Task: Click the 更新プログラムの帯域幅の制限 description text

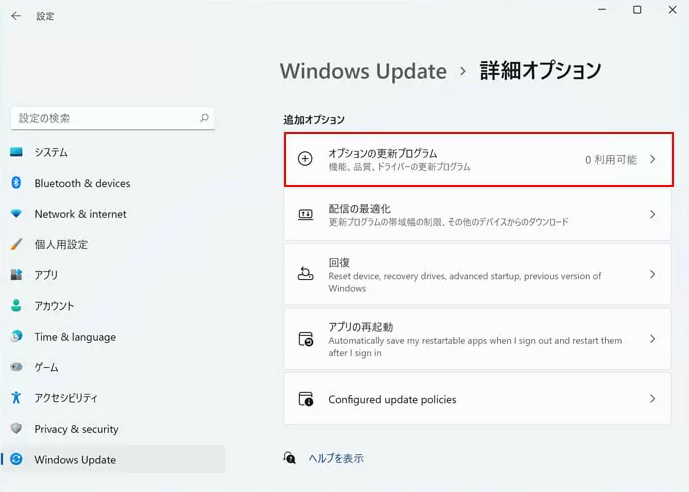Action: tap(449, 222)
